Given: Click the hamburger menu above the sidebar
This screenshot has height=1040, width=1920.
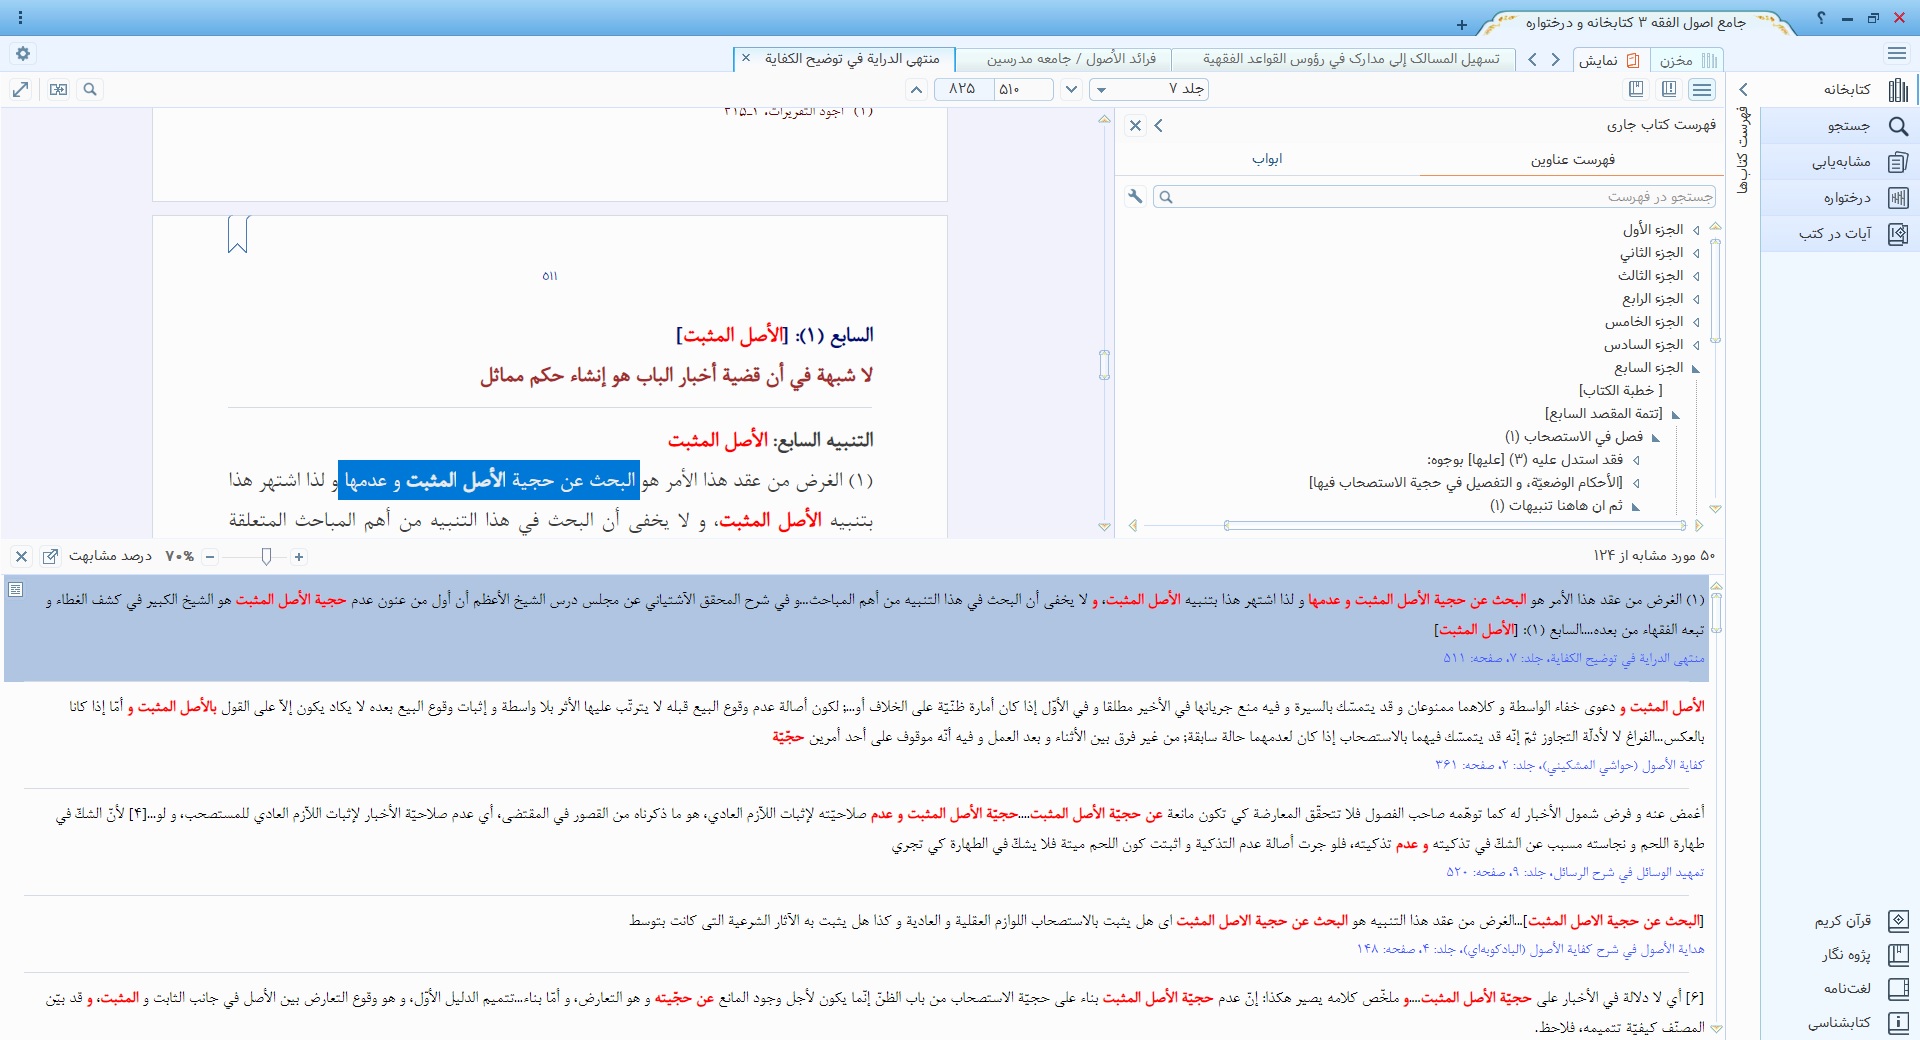Looking at the screenshot, I should (1897, 54).
